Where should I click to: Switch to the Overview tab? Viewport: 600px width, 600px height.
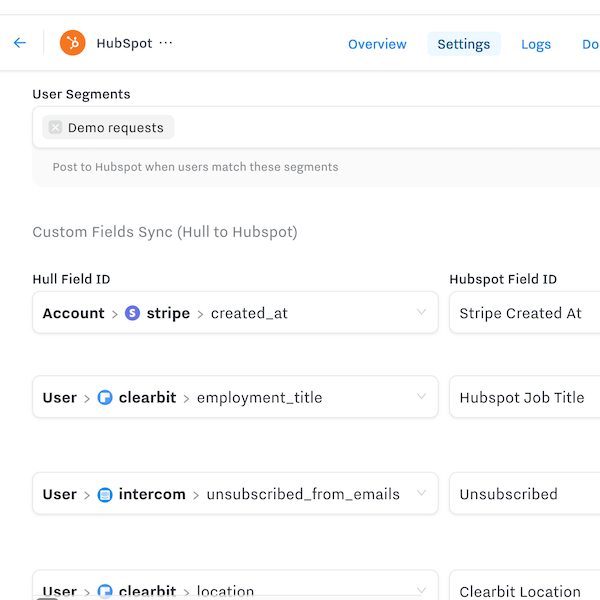[377, 44]
